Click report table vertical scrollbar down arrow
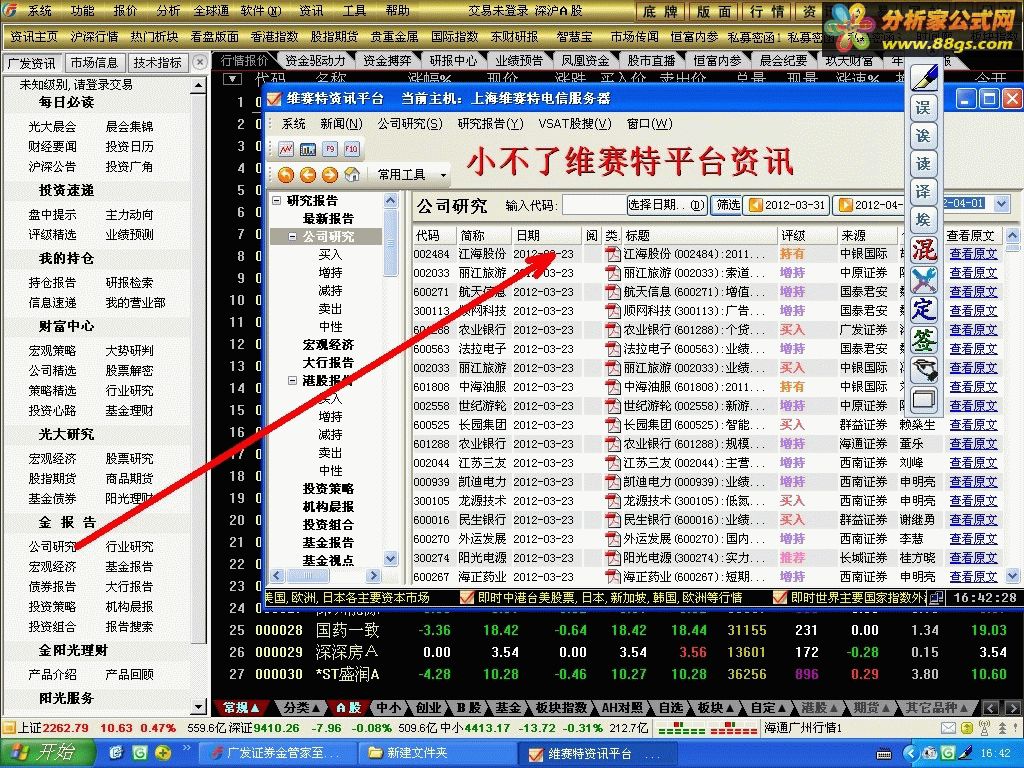 (x=1012, y=575)
